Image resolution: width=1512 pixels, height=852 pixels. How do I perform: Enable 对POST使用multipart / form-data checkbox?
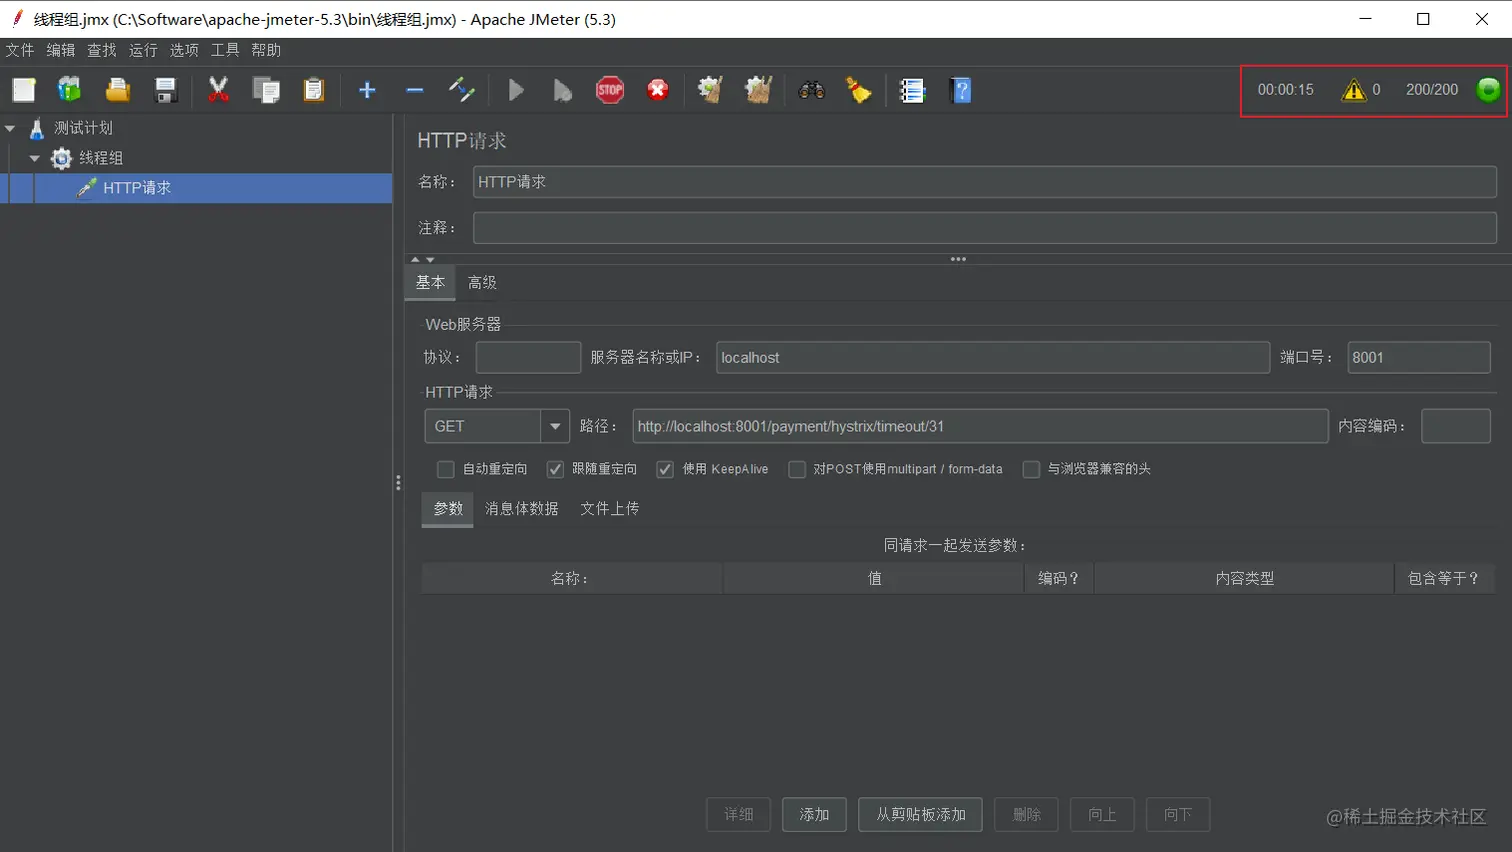tap(797, 469)
